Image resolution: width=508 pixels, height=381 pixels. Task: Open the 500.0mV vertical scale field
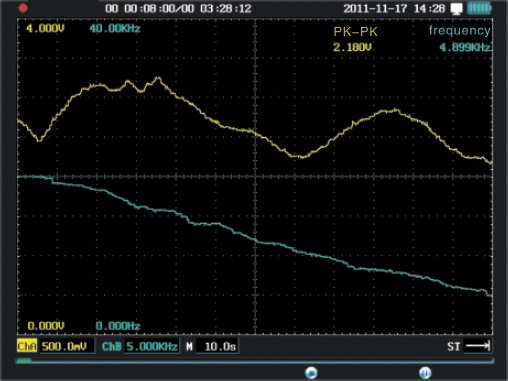pyautogui.click(x=67, y=346)
